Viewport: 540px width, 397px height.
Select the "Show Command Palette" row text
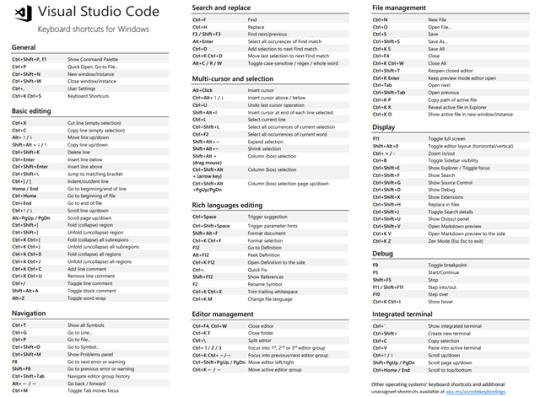pyautogui.click(x=93, y=59)
